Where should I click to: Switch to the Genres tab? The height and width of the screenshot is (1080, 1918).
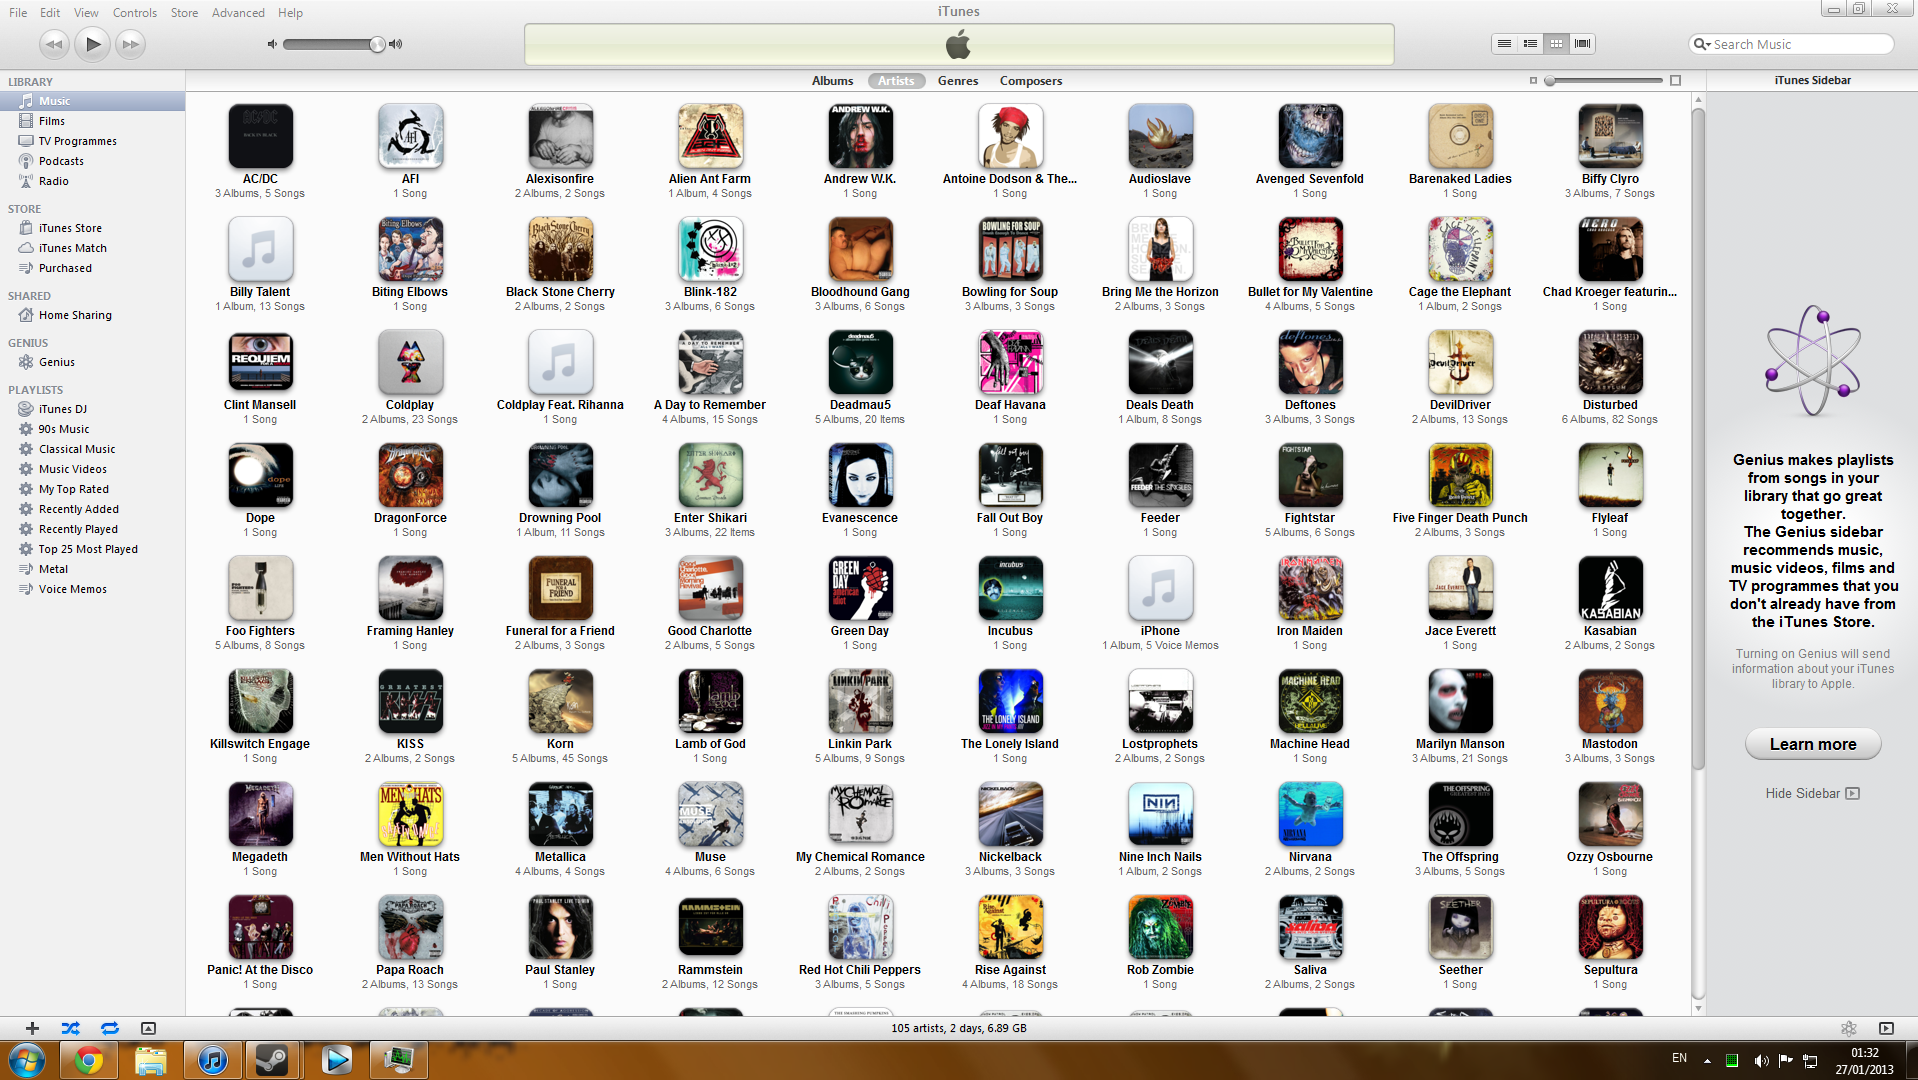tap(958, 81)
